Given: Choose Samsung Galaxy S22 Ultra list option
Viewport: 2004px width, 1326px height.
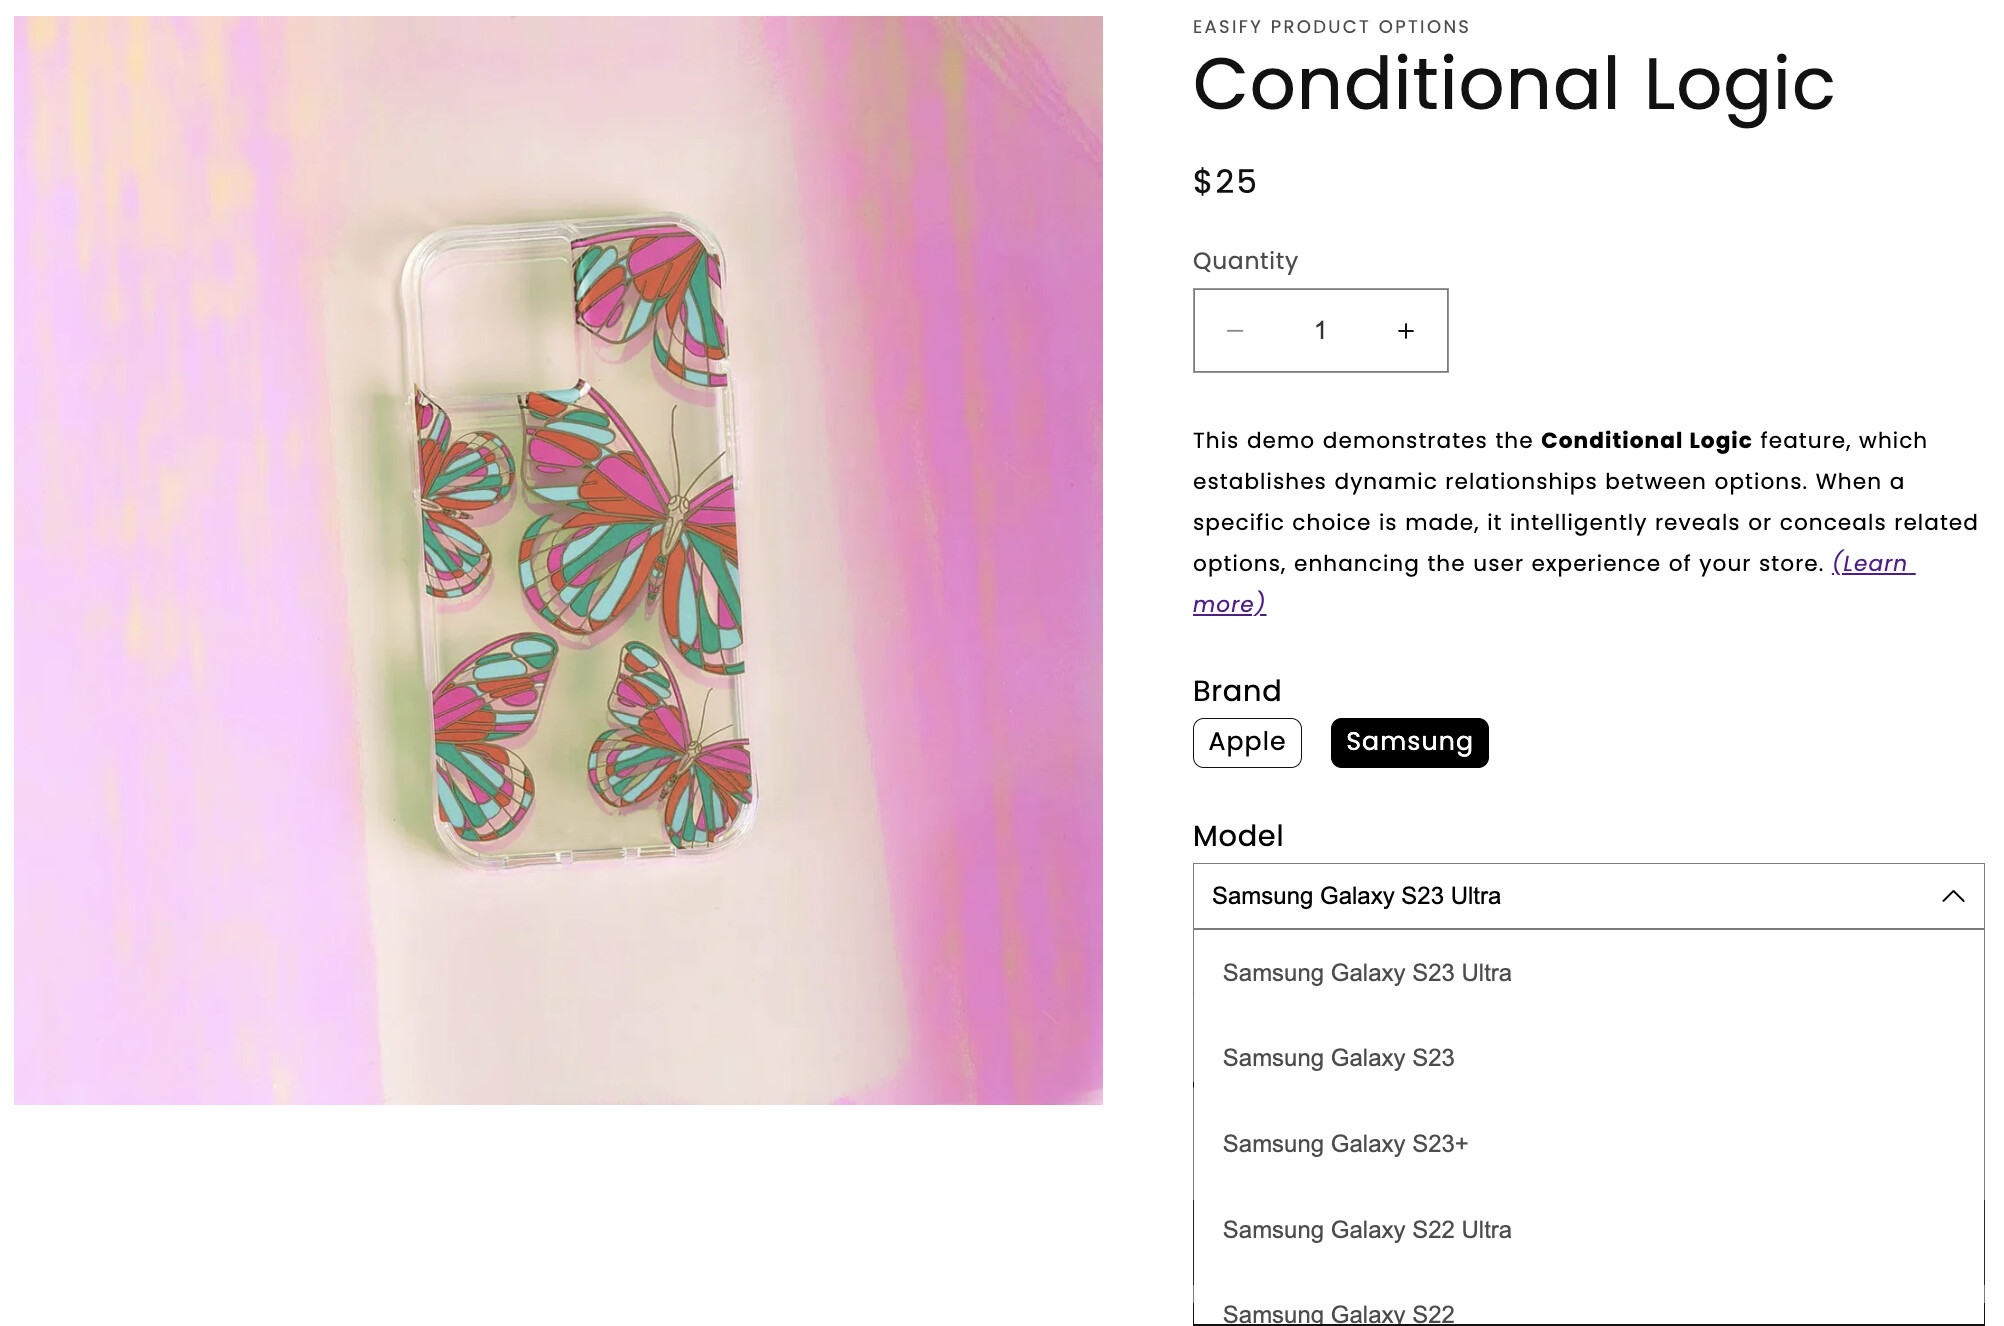Looking at the screenshot, I should coord(1366,1230).
